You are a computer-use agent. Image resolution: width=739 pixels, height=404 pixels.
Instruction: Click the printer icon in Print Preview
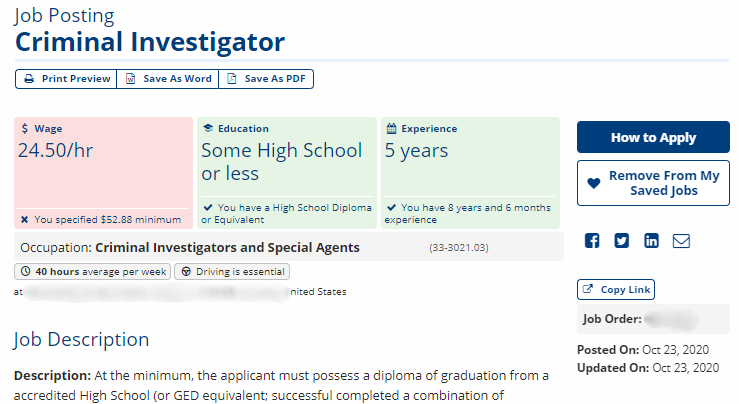(29, 79)
